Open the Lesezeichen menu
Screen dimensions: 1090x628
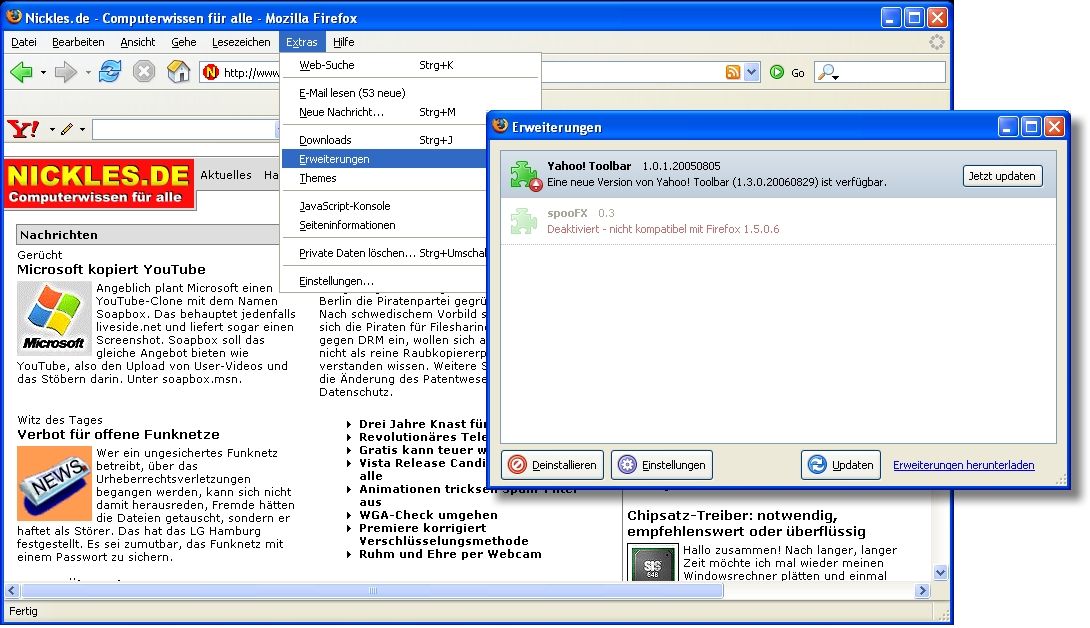(241, 42)
